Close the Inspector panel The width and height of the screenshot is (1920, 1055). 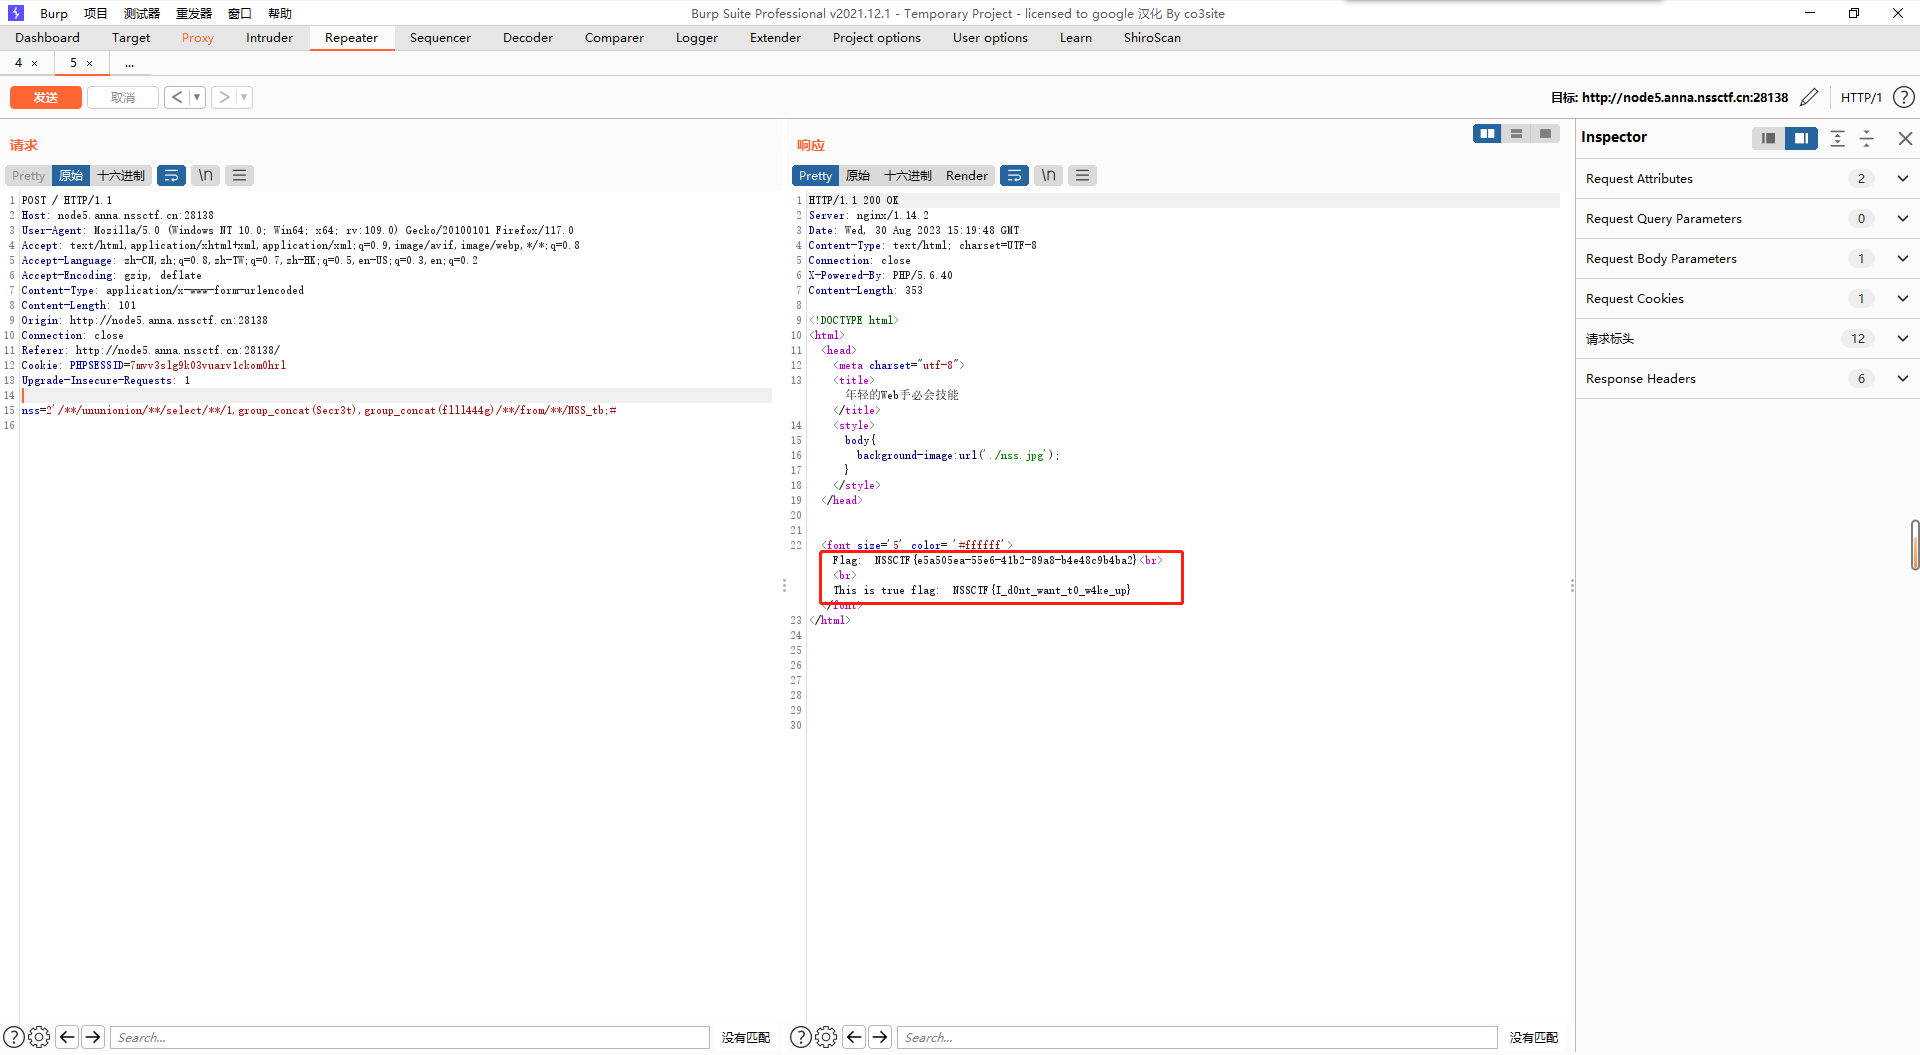click(1905, 138)
